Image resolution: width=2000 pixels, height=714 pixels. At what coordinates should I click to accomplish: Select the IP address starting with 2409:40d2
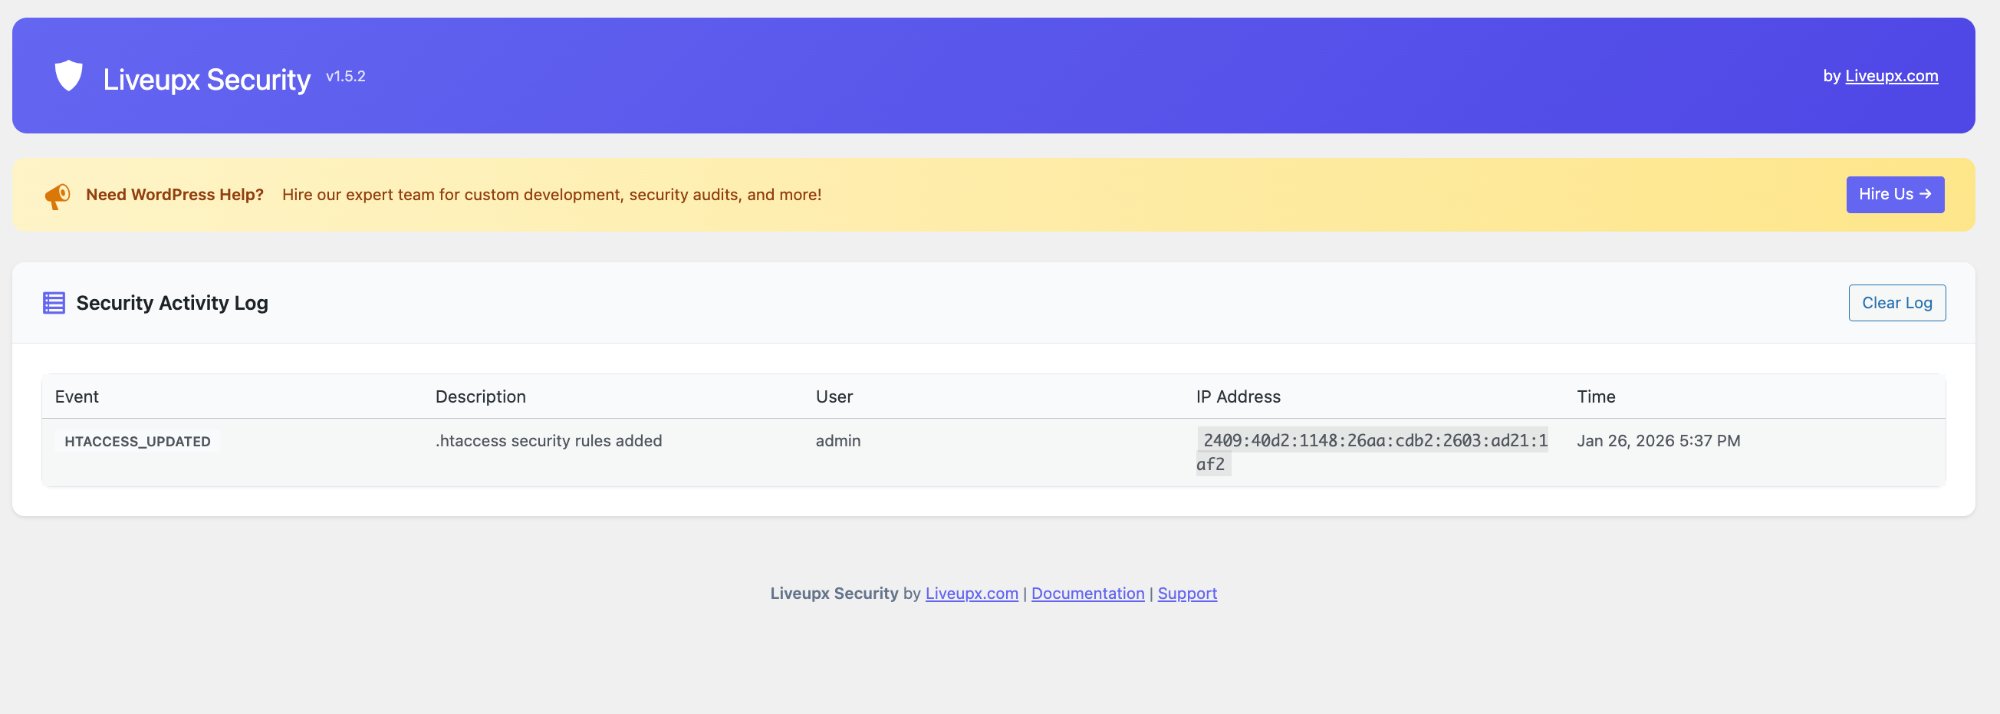1372,452
